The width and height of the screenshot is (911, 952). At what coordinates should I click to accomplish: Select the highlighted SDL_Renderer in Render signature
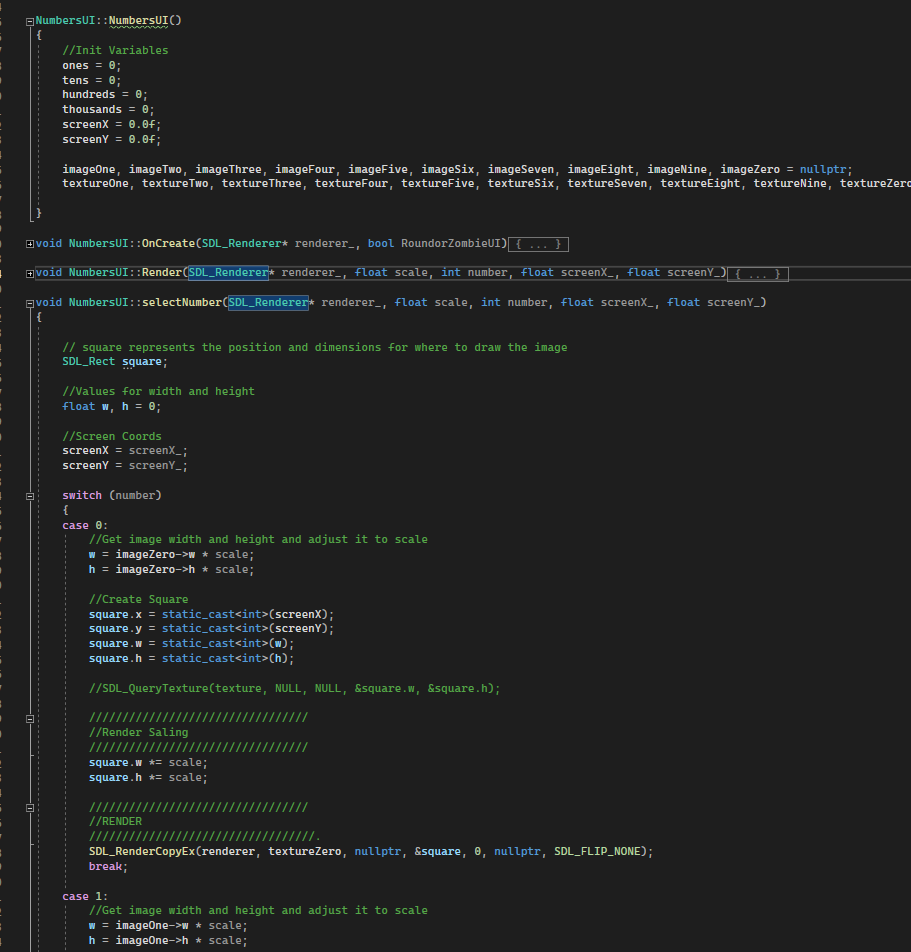coord(227,272)
